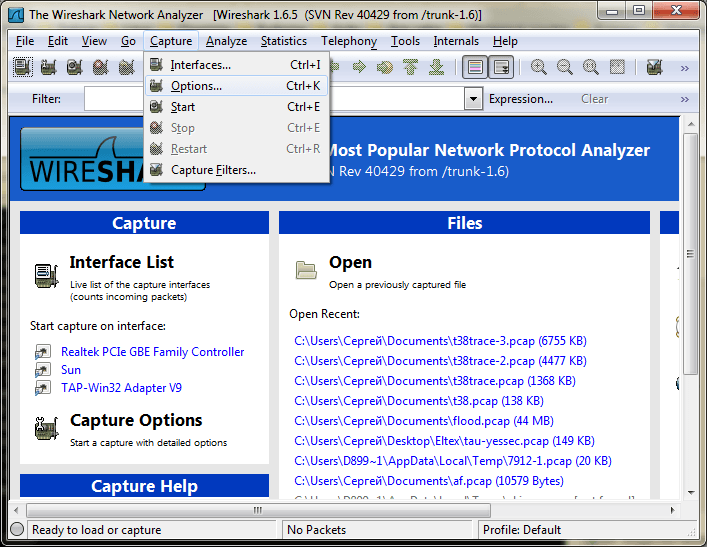Image resolution: width=707 pixels, height=547 pixels.
Task: Click the List Interfaces toolbar icon
Action: tap(23, 68)
